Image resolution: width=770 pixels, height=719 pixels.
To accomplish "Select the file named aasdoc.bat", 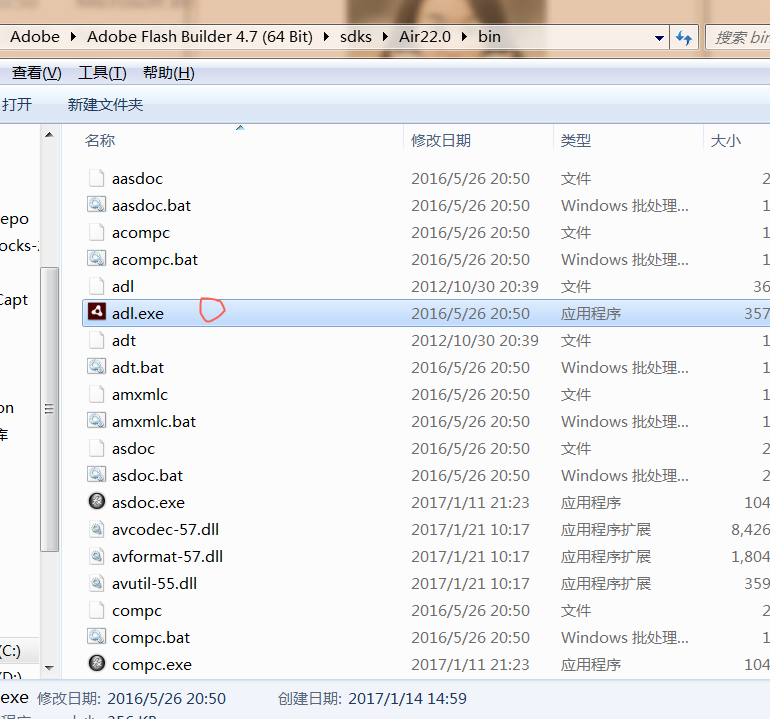I will [x=151, y=205].
